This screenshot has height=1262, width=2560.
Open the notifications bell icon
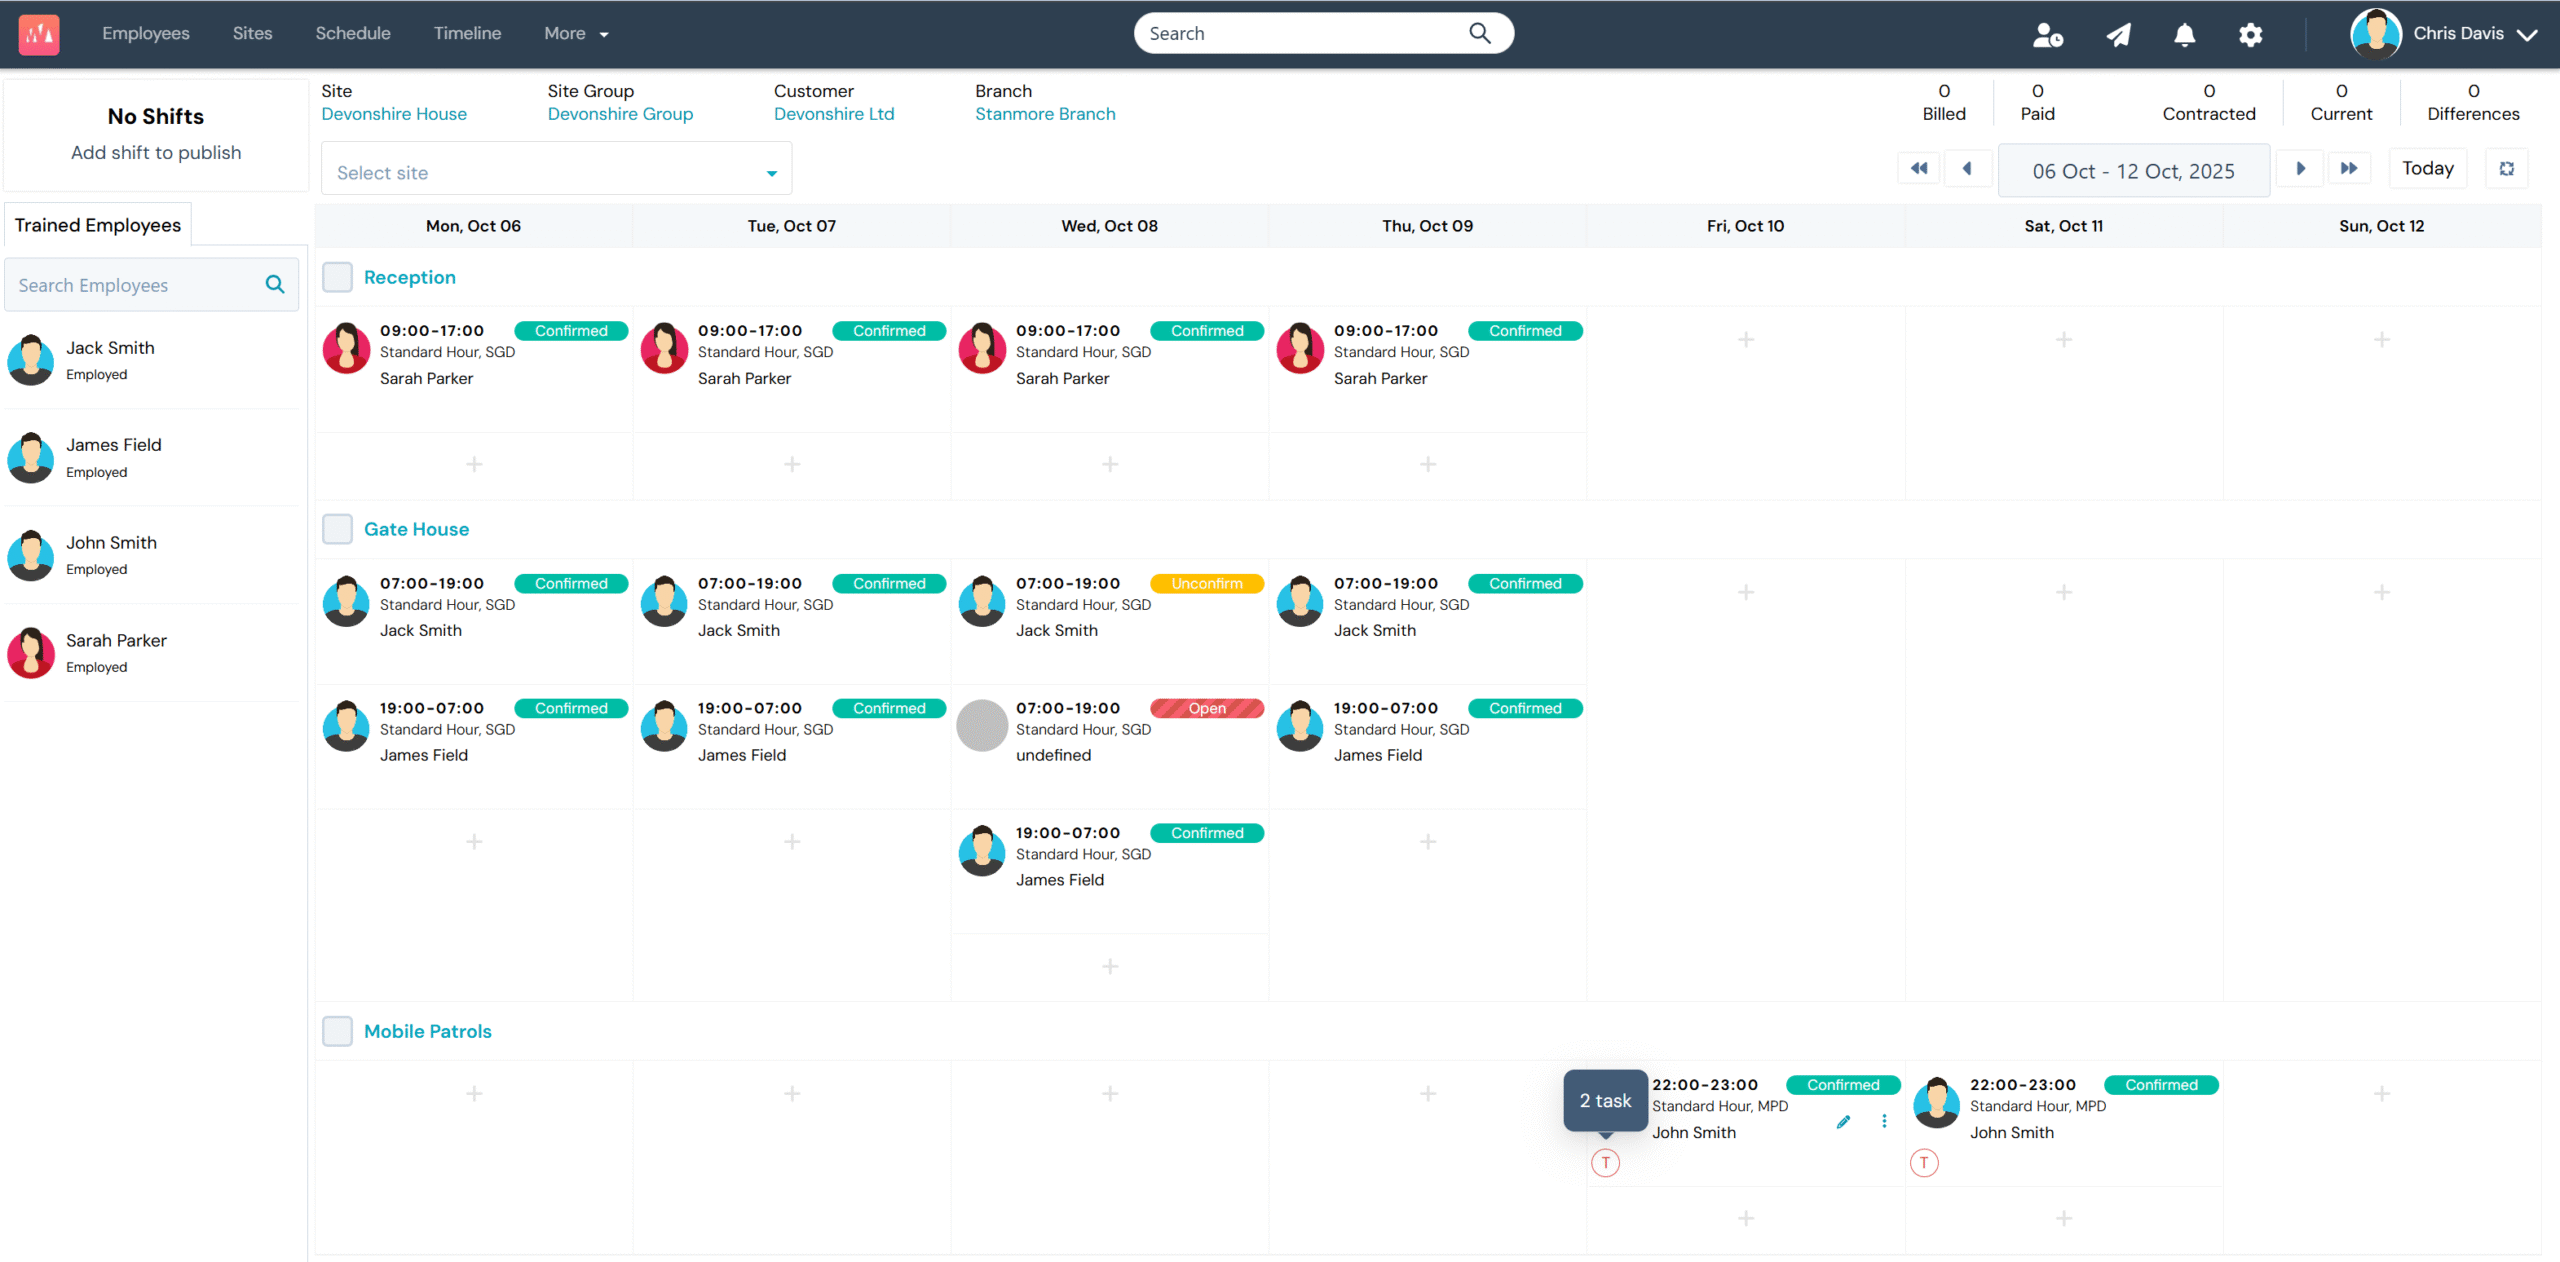pos(2185,34)
